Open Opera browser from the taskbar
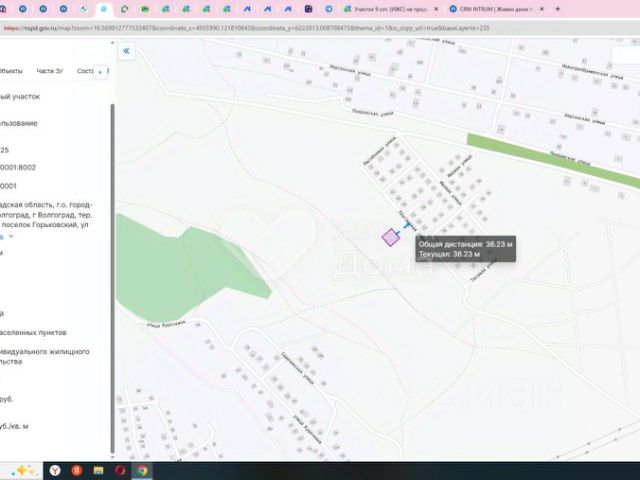Image resolution: width=640 pixels, height=480 pixels. [120, 471]
